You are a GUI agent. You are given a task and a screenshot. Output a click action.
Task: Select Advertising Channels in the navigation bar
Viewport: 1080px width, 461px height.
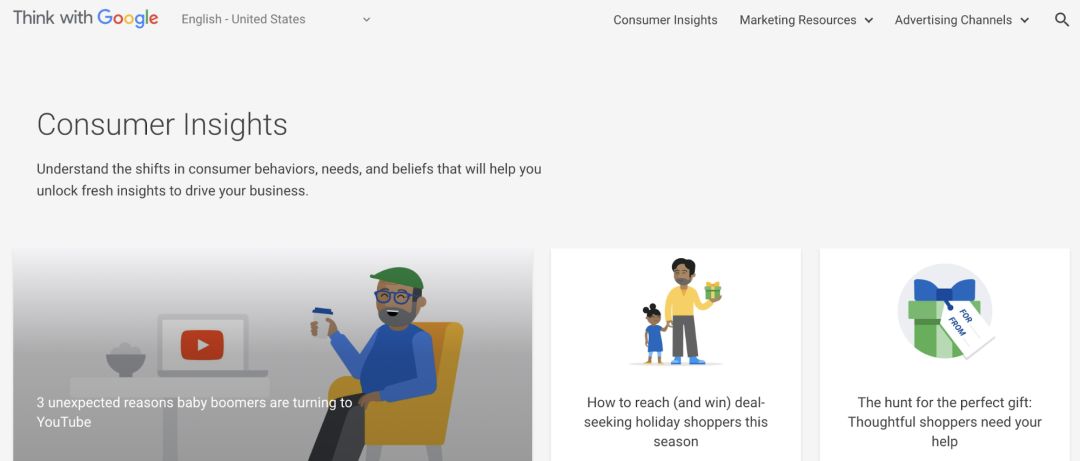(953, 20)
